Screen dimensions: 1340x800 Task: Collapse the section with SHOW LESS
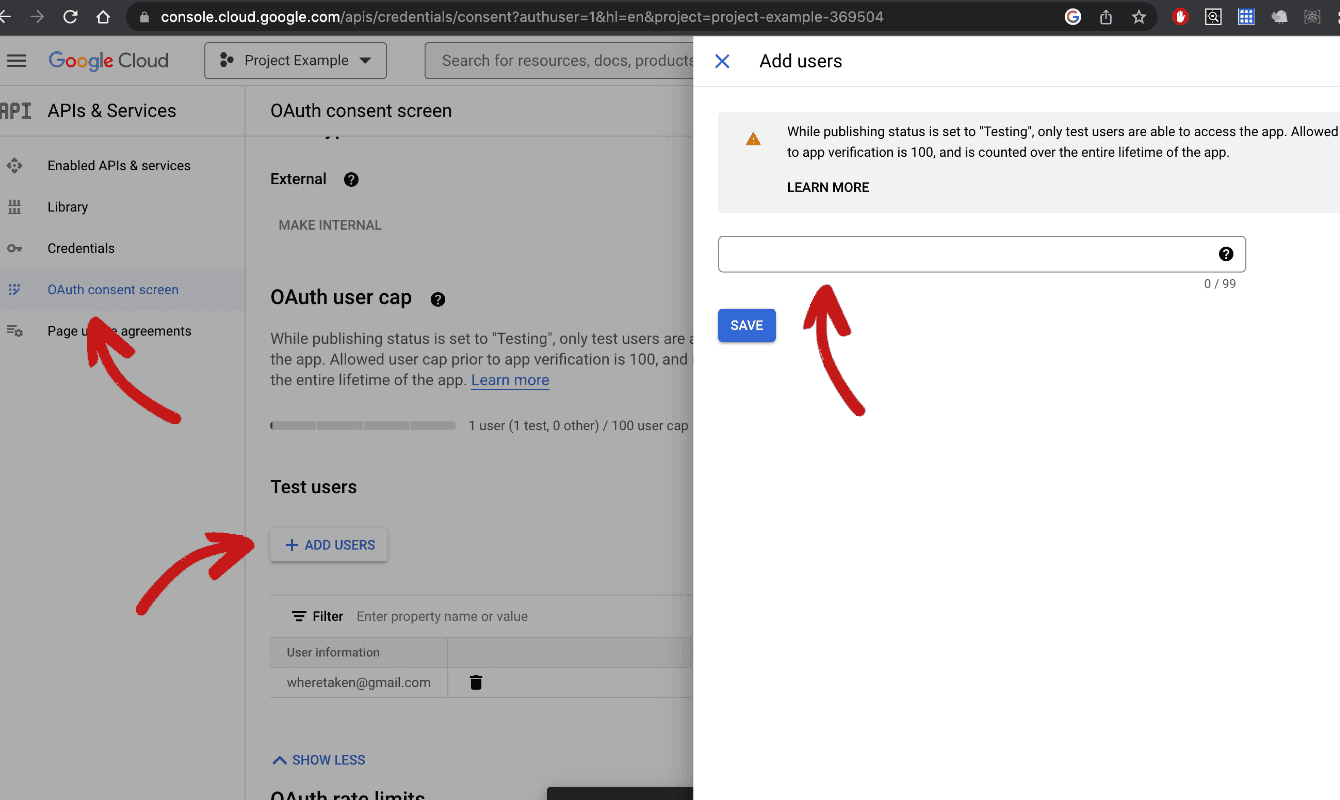tap(319, 760)
